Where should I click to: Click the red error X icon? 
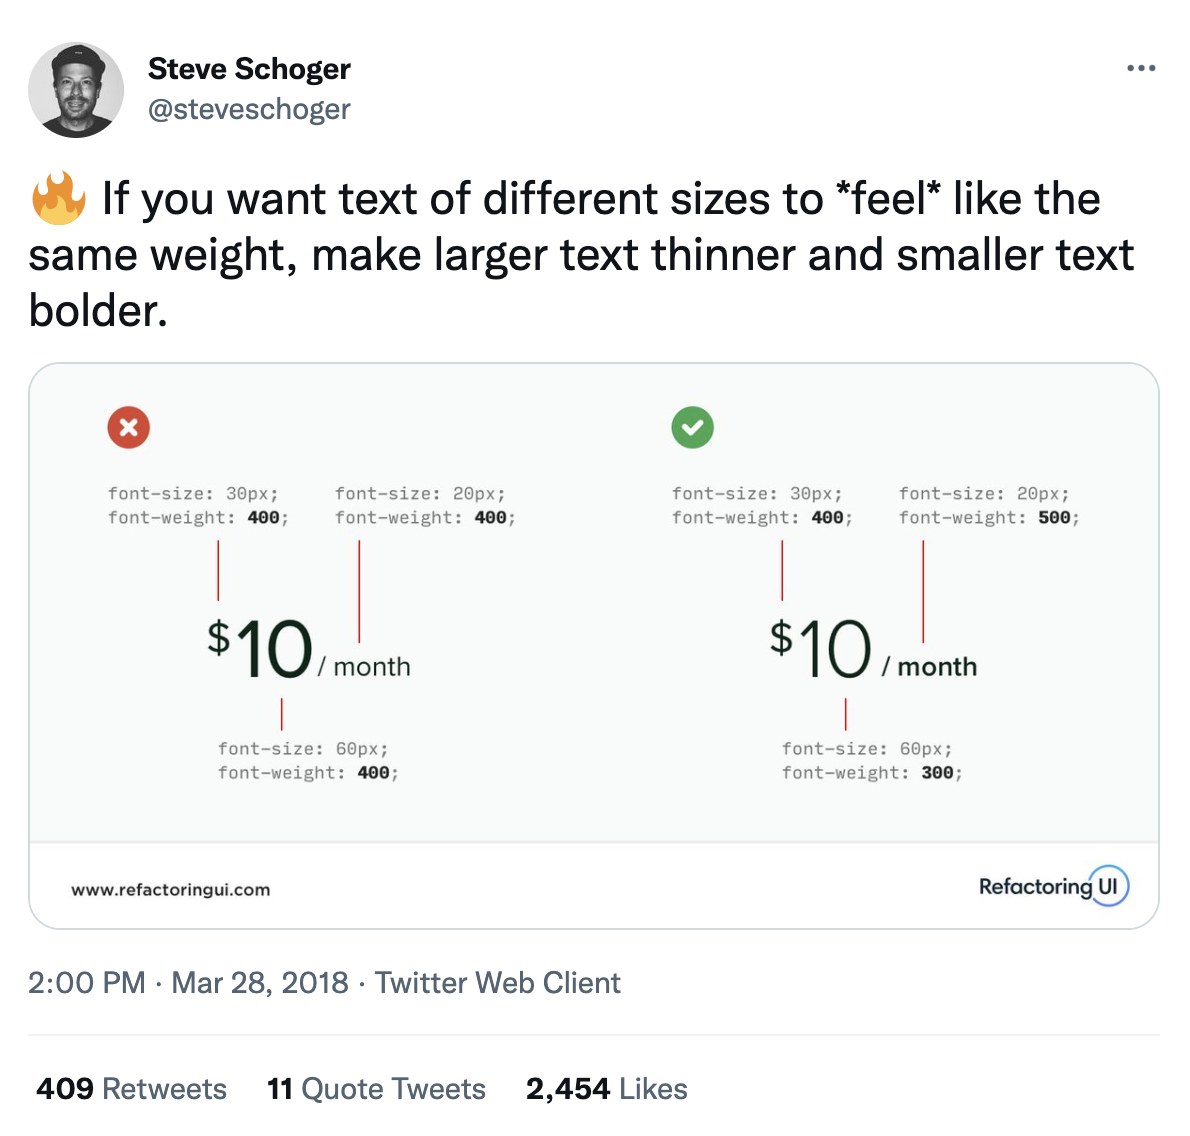tap(129, 427)
